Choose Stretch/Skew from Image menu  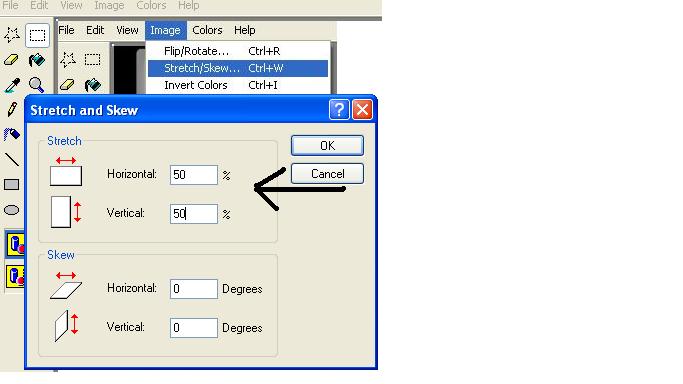pyautogui.click(x=238, y=68)
